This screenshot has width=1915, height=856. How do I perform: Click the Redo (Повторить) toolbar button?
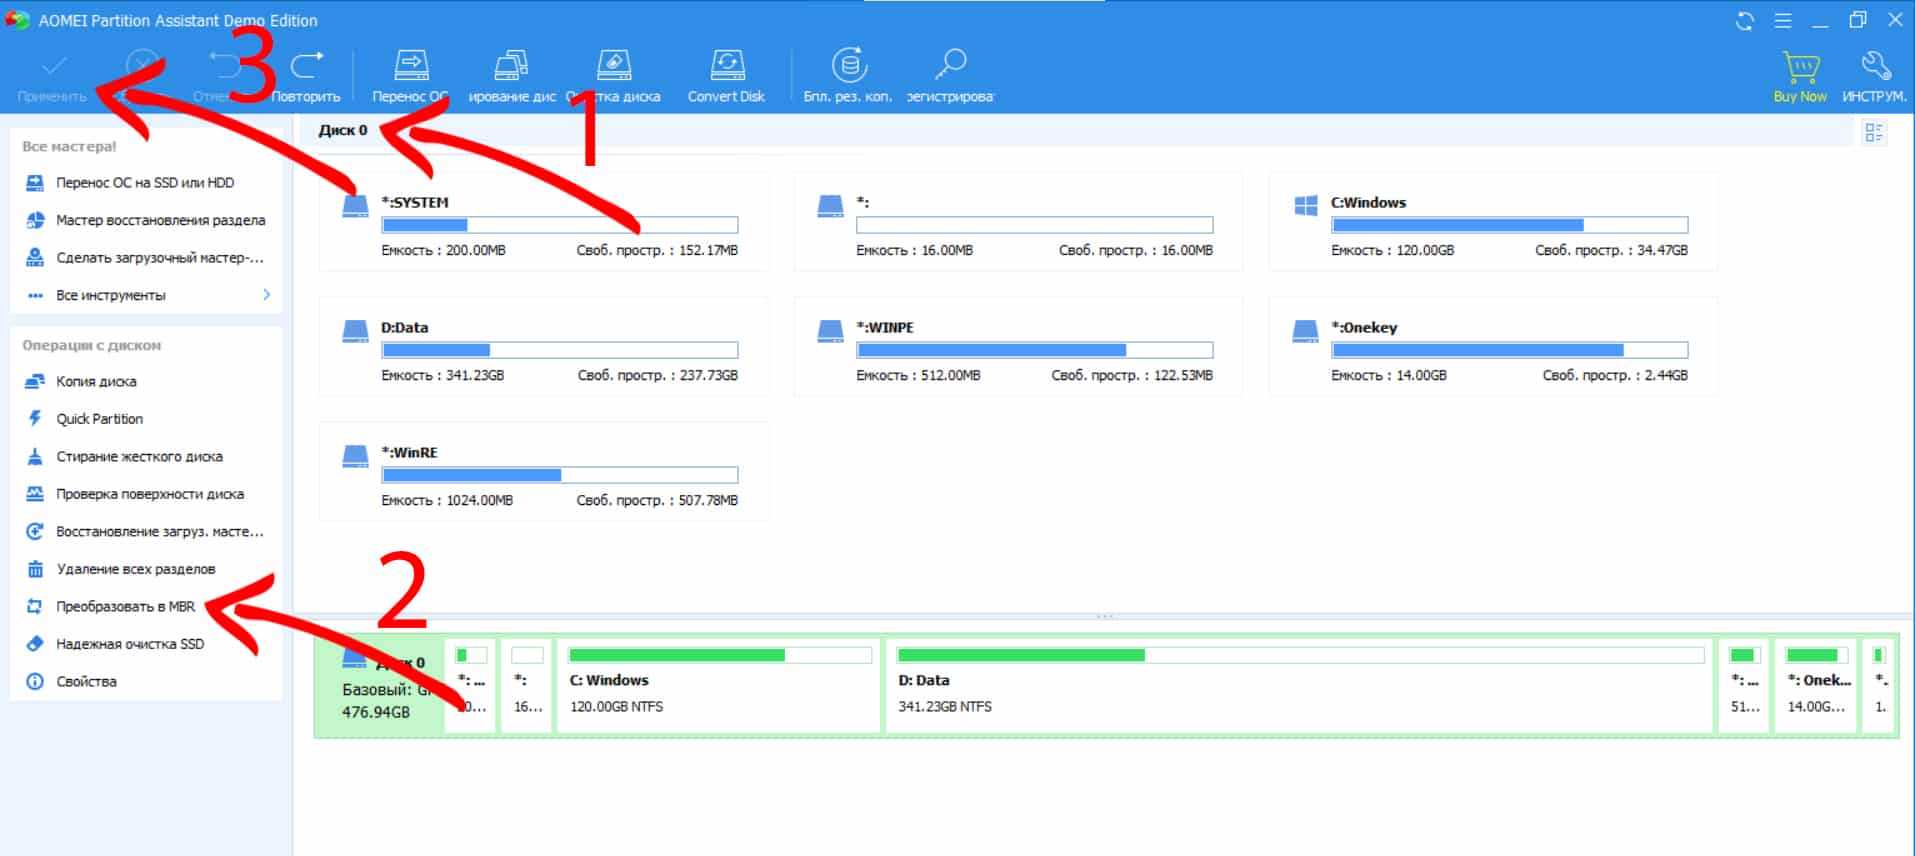coord(306,77)
